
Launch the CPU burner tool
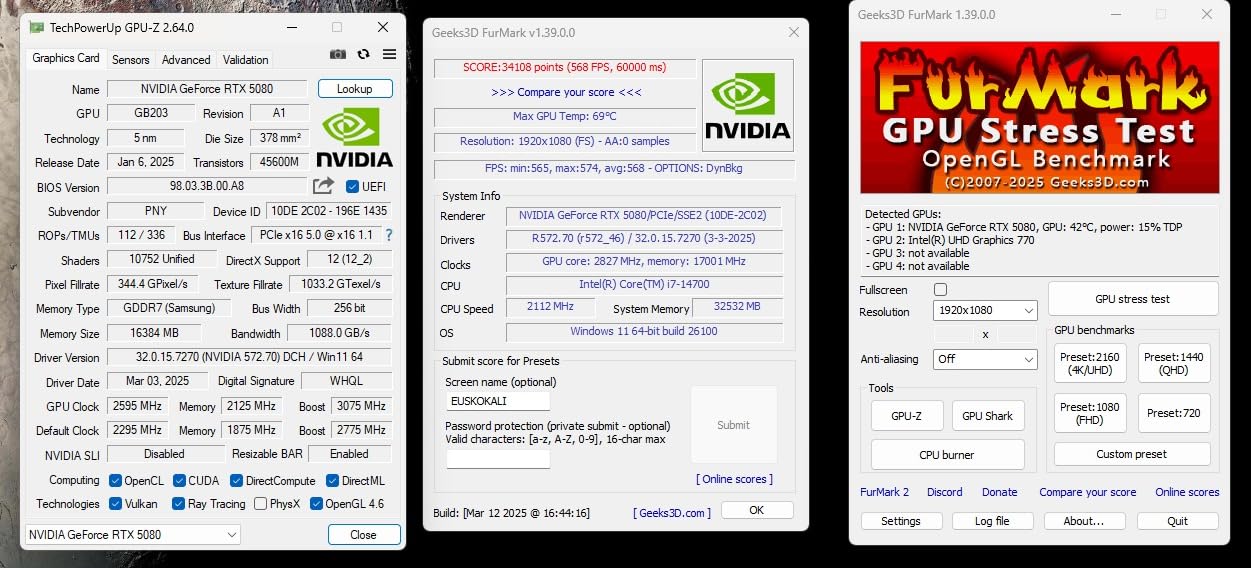click(x=947, y=455)
